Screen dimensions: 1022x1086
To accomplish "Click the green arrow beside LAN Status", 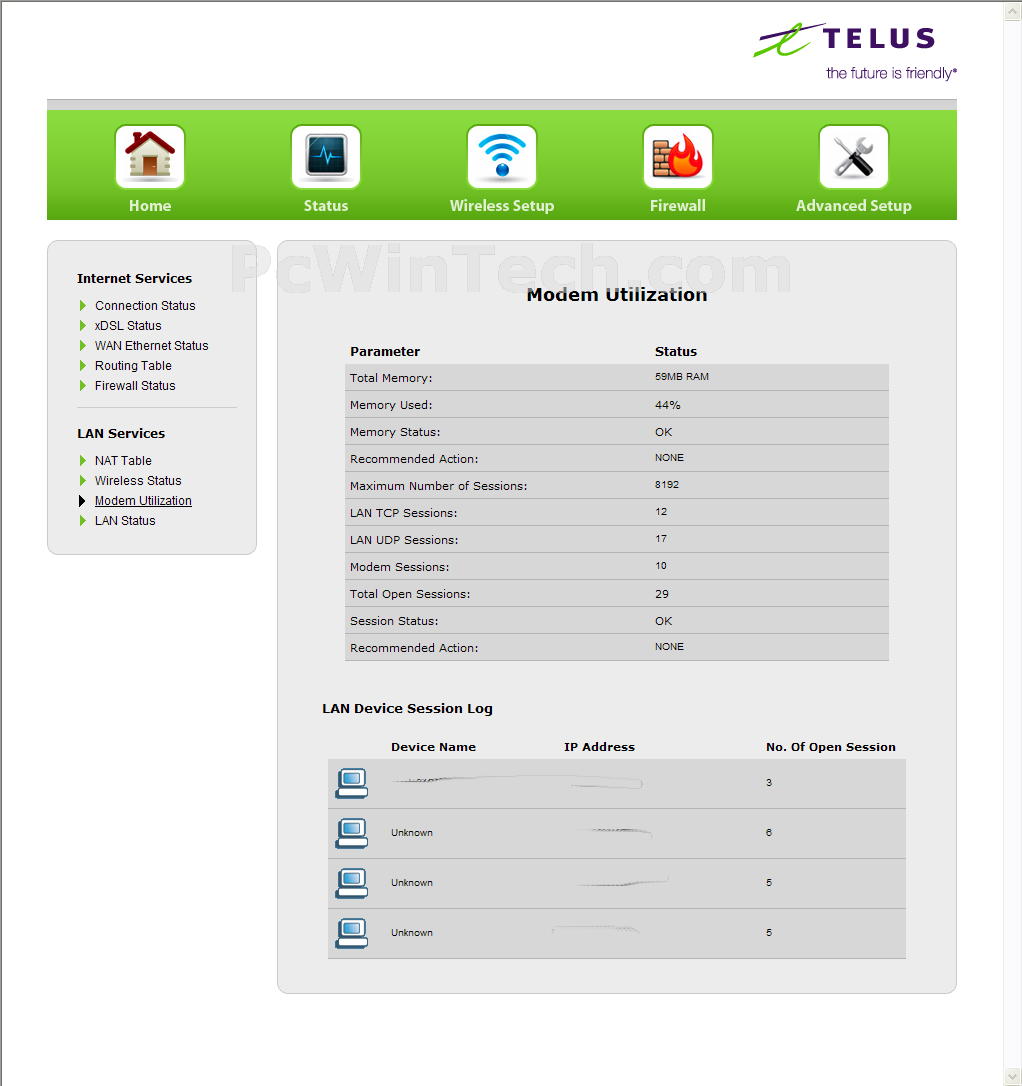I will [x=83, y=521].
